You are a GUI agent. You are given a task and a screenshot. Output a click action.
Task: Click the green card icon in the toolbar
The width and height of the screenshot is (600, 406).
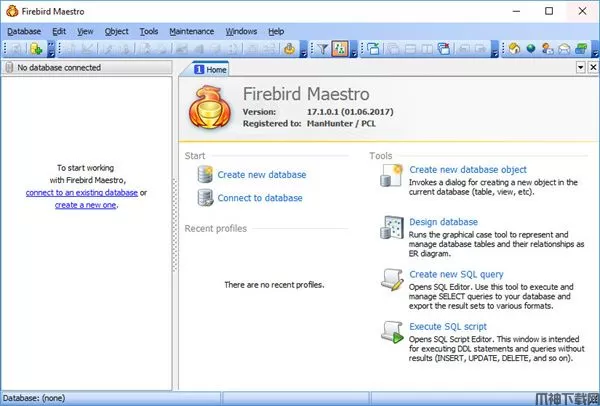[x=581, y=49]
